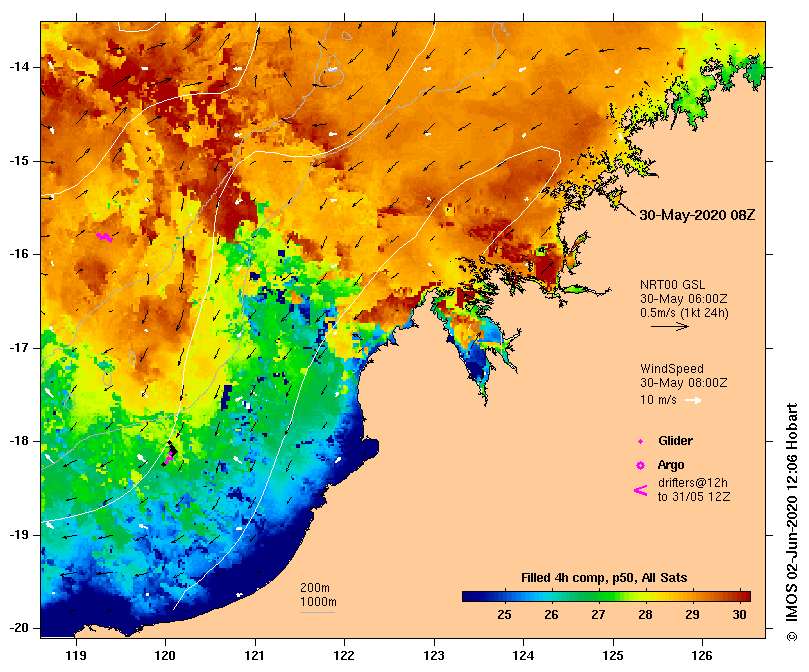The image size is (809, 672).
Task: Click the longitude label 124
Action: (x=523, y=656)
